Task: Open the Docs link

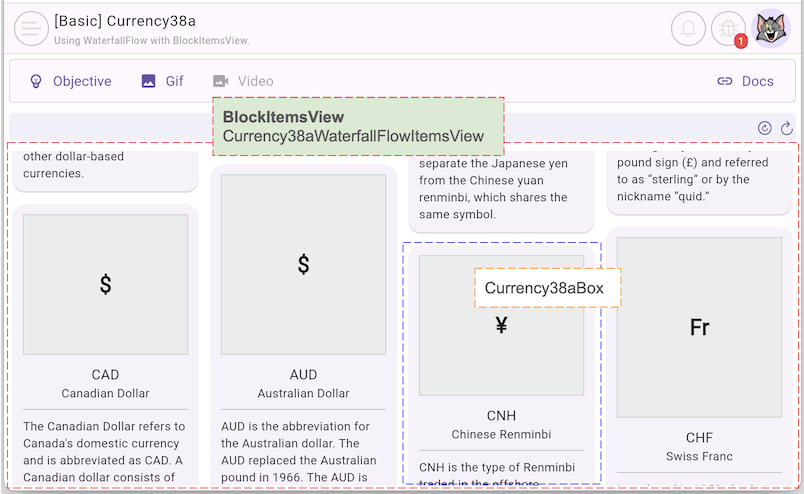Action: [x=757, y=81]
